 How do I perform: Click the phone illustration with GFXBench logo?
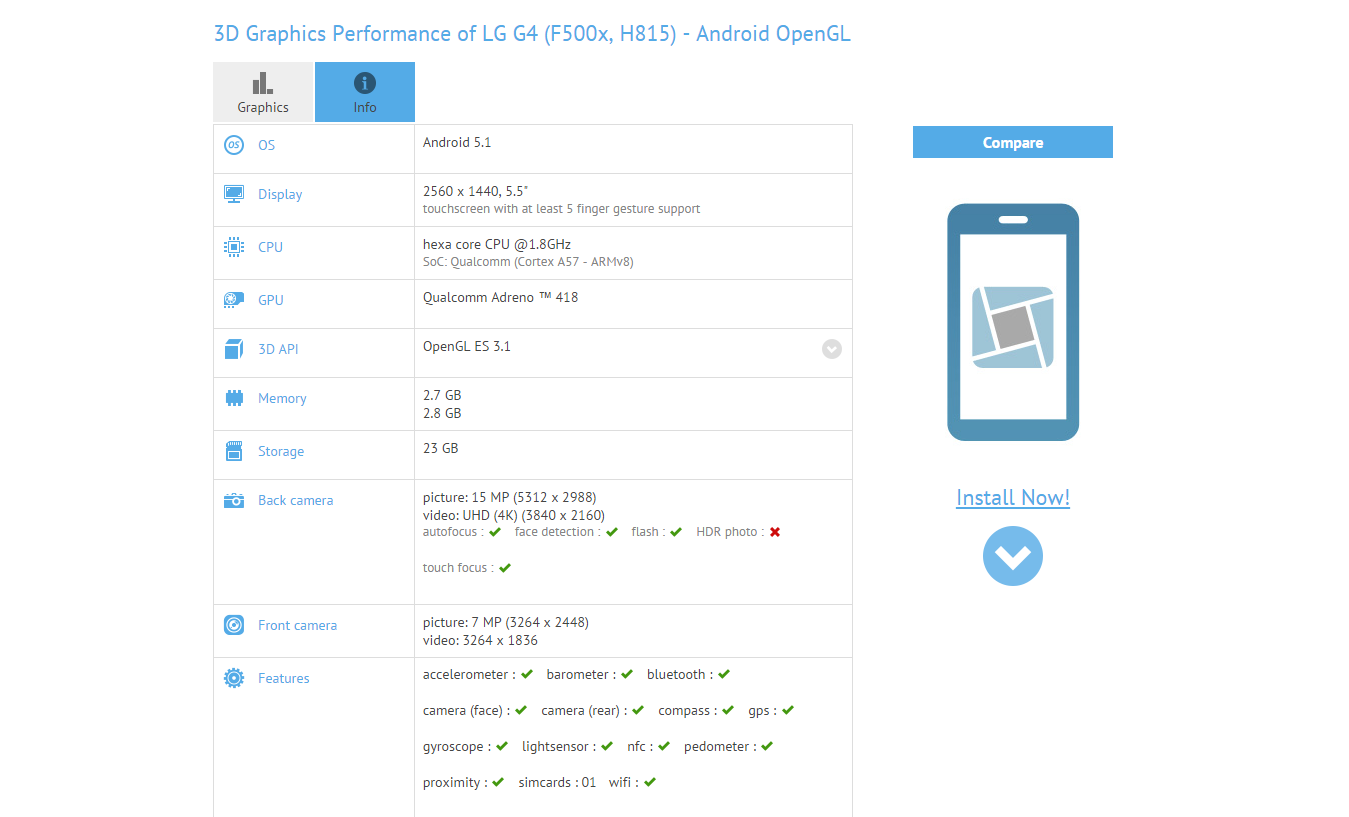click(1013, 322)
